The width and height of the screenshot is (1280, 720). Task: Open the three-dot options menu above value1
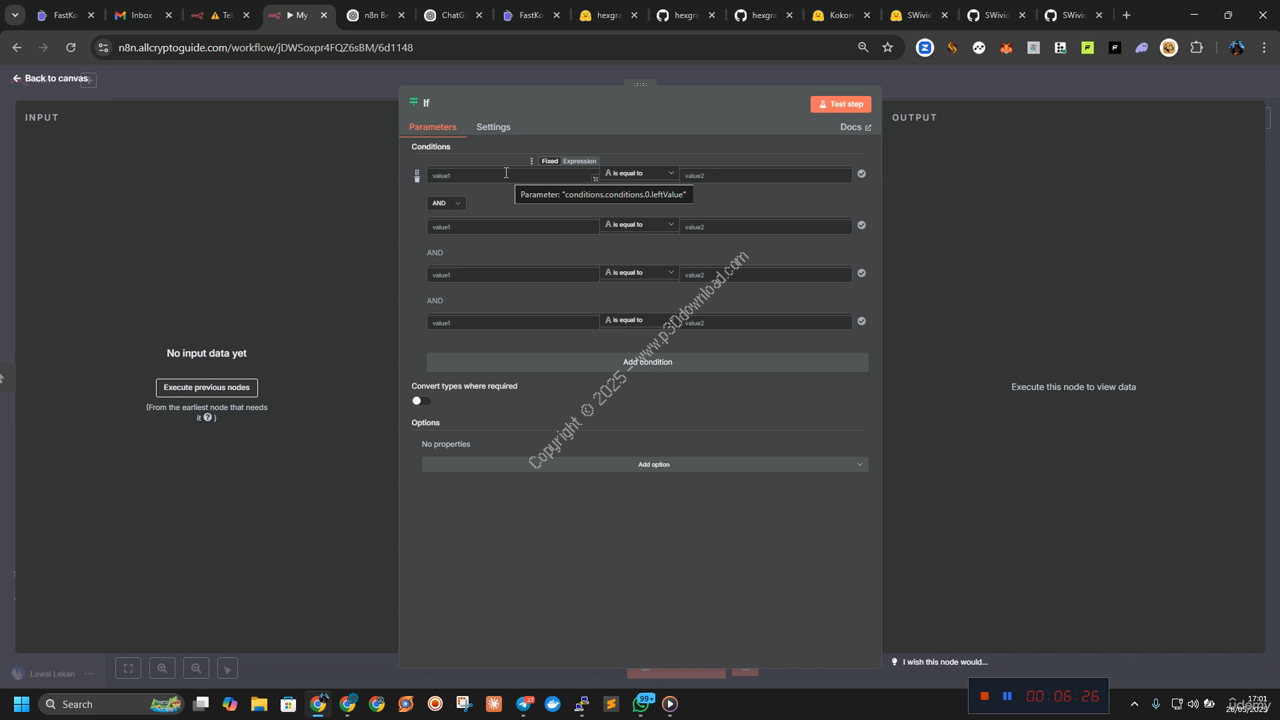[x=531, y=161]
